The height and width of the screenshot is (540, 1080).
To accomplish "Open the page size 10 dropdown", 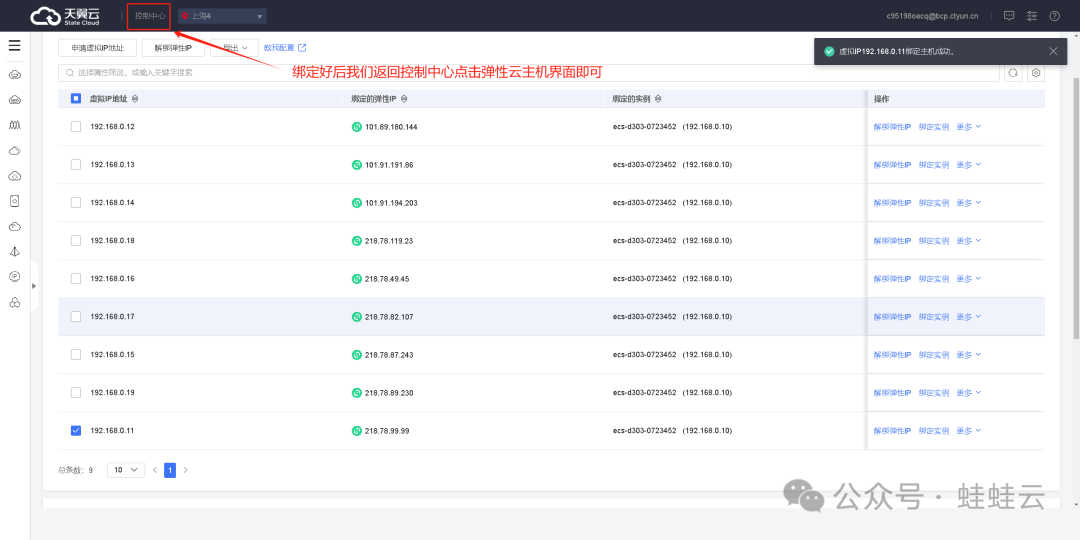I will (x=126, y=470).
